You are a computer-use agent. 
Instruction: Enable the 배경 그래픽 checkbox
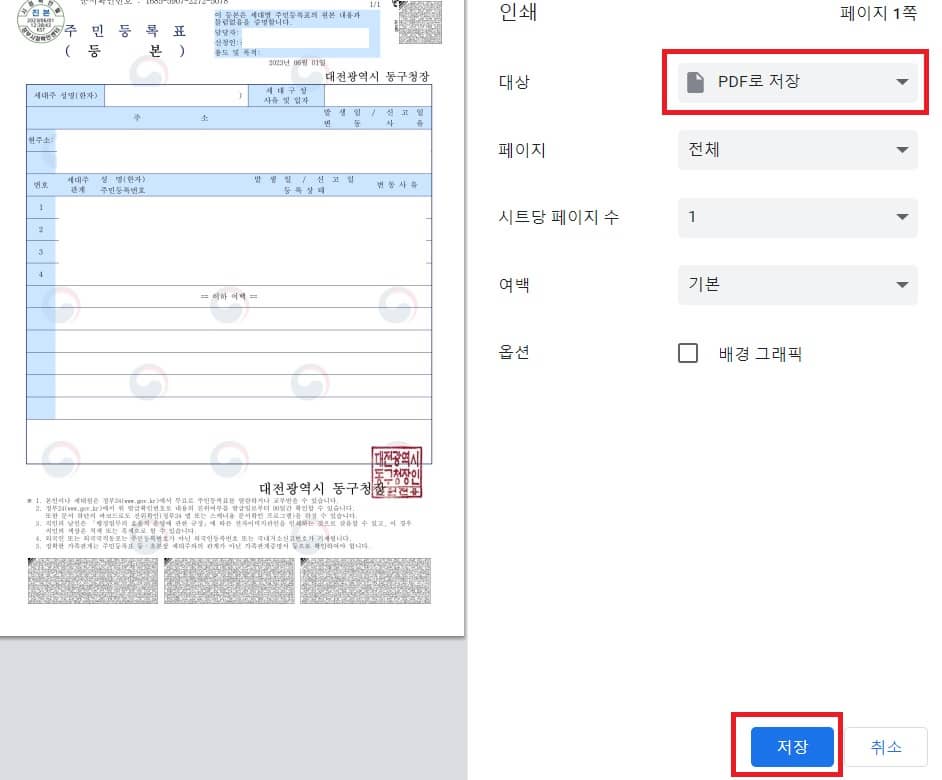(x=688, y=353)
